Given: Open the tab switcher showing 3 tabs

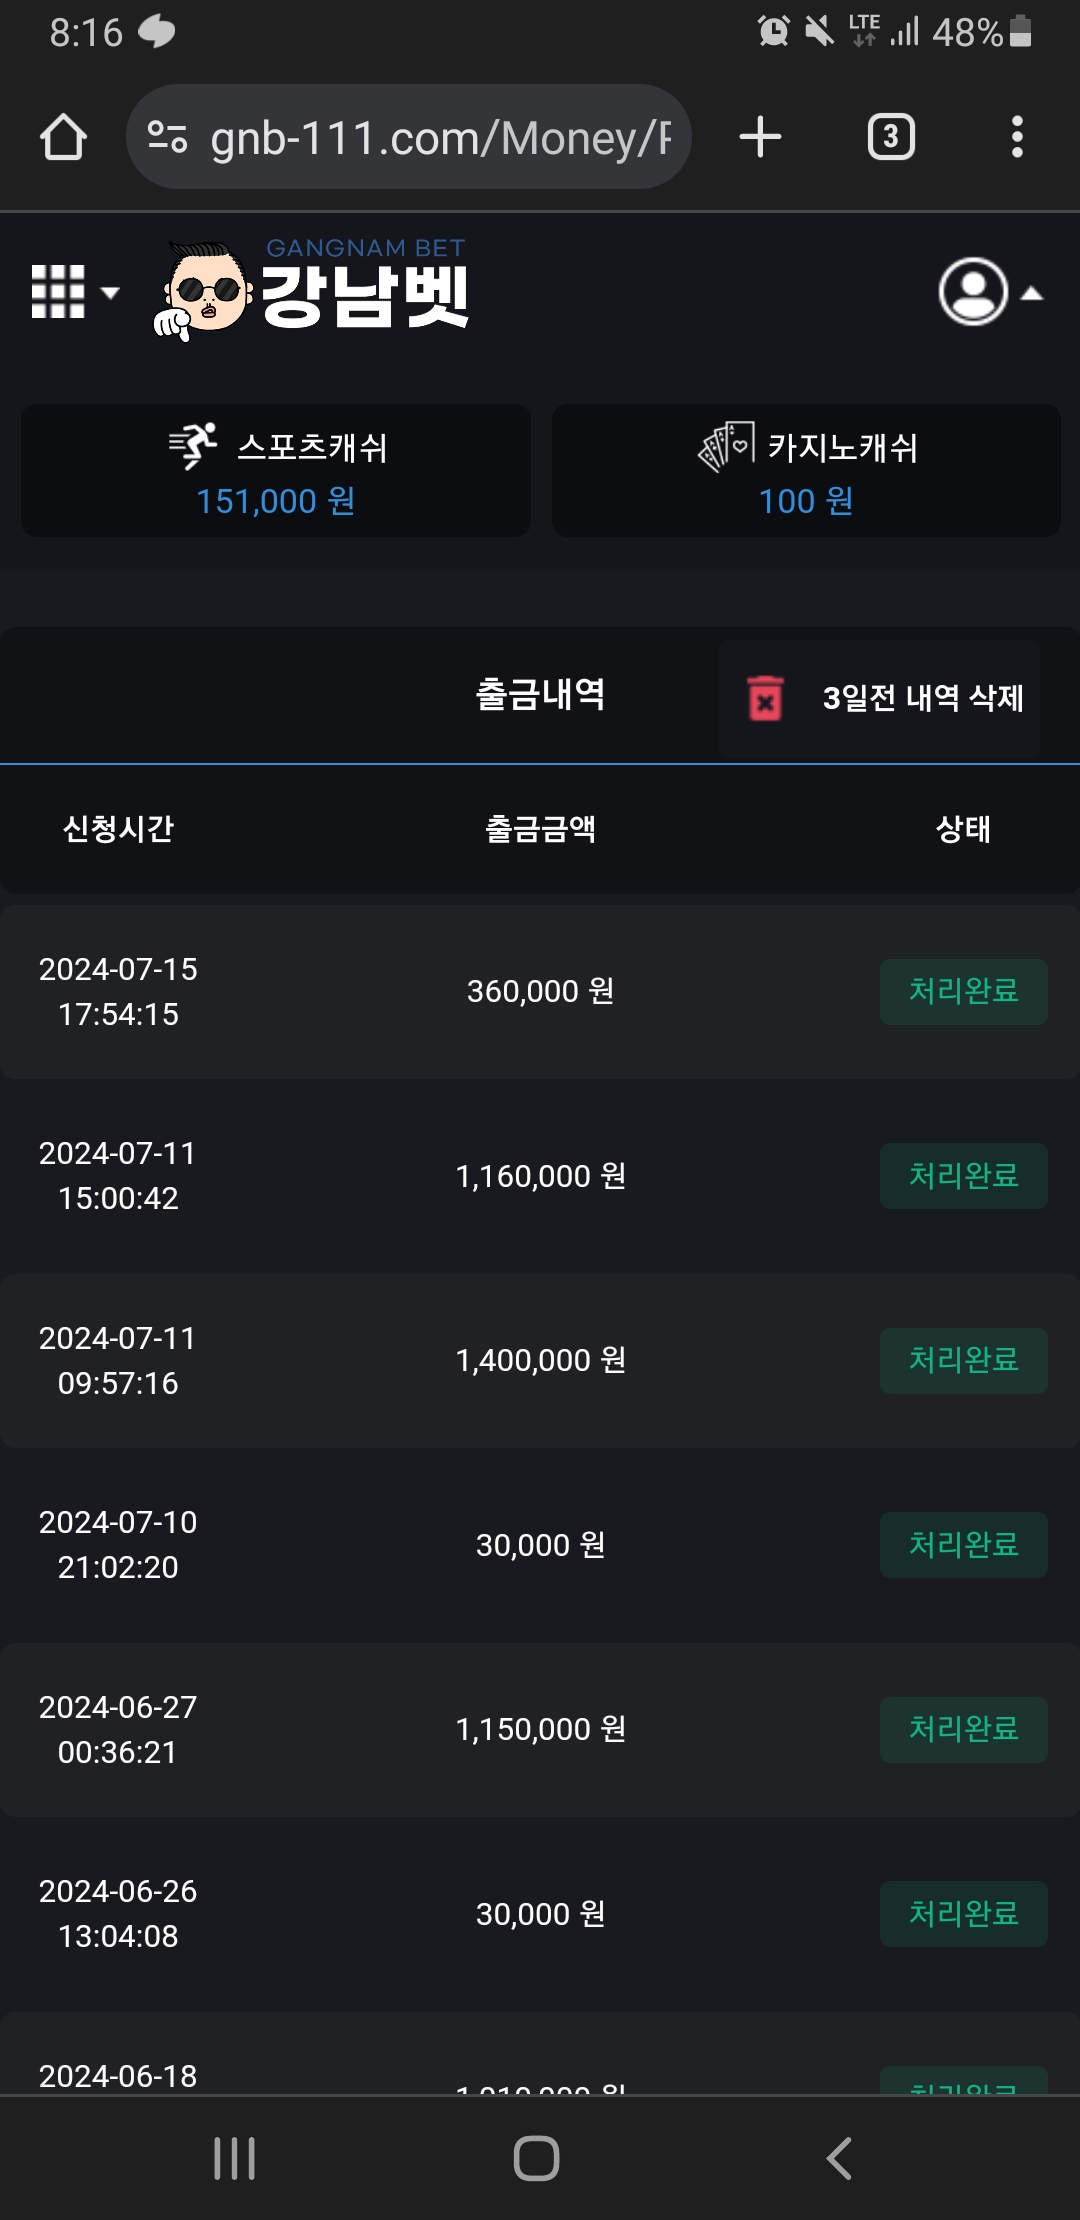Looking at the screenshot, I should pos(891,137).
